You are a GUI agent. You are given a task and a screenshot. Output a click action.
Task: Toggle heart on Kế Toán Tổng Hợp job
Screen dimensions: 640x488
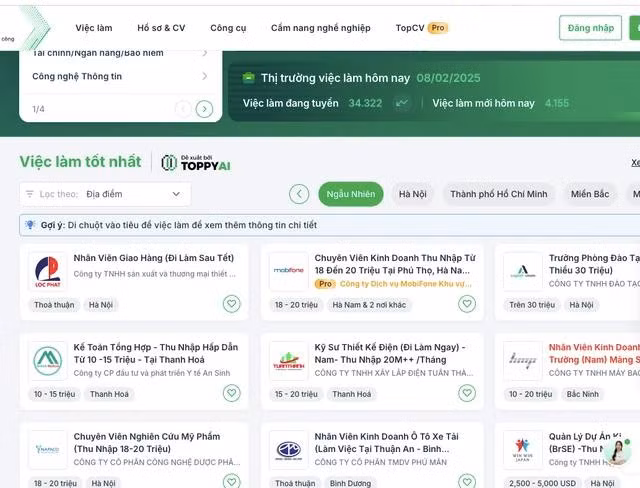pos(231,393)
